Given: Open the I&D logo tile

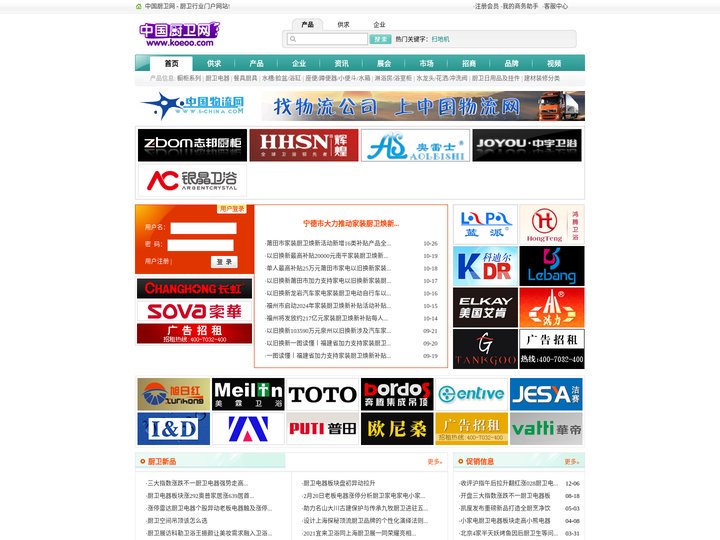Looking at the screenshot, I should 174,428.
